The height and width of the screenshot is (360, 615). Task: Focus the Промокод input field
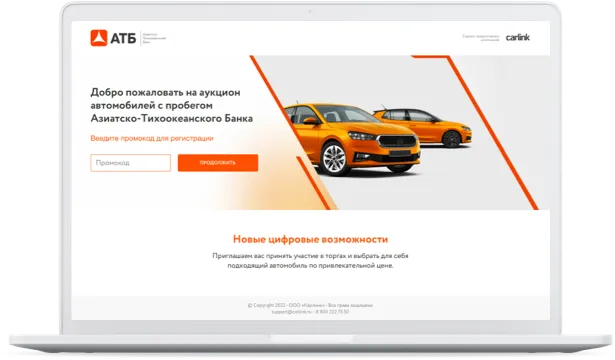coord(131,163)
